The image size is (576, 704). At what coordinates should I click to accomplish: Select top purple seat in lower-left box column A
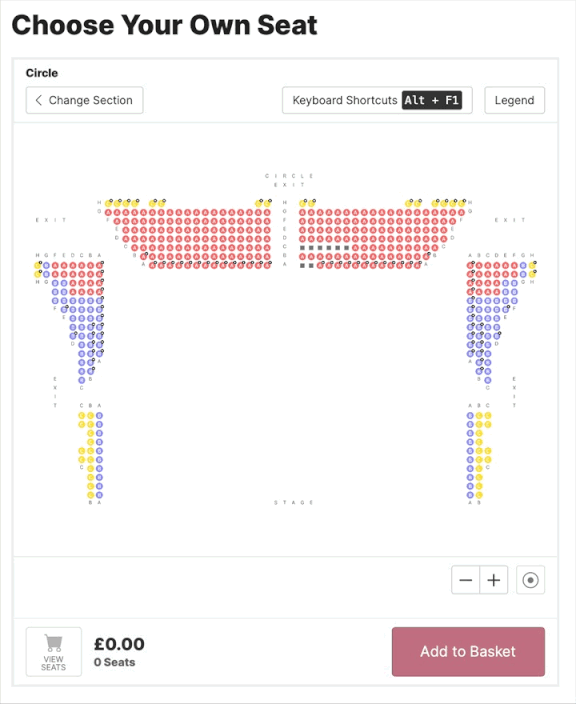point(99,416)
